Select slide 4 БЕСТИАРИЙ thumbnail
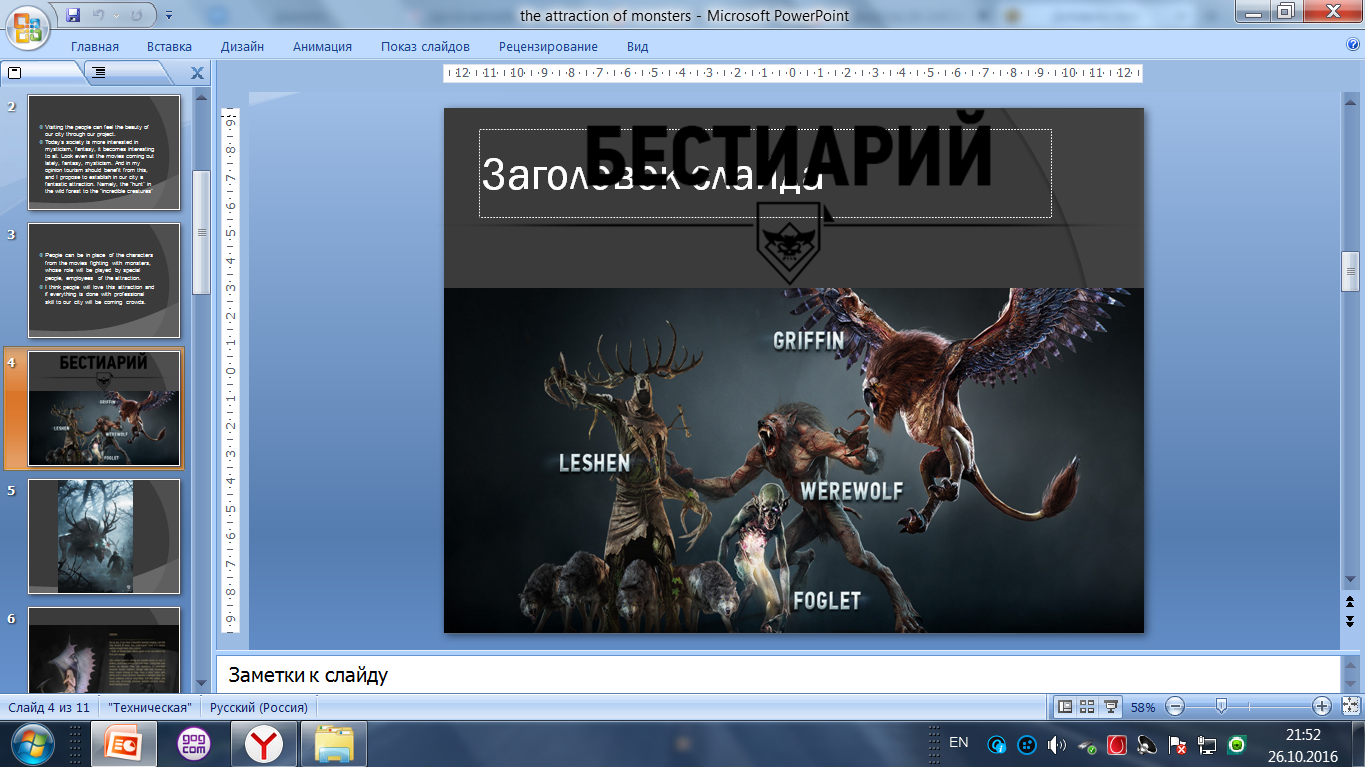1365x767 pixels. [x=104, y=408]
